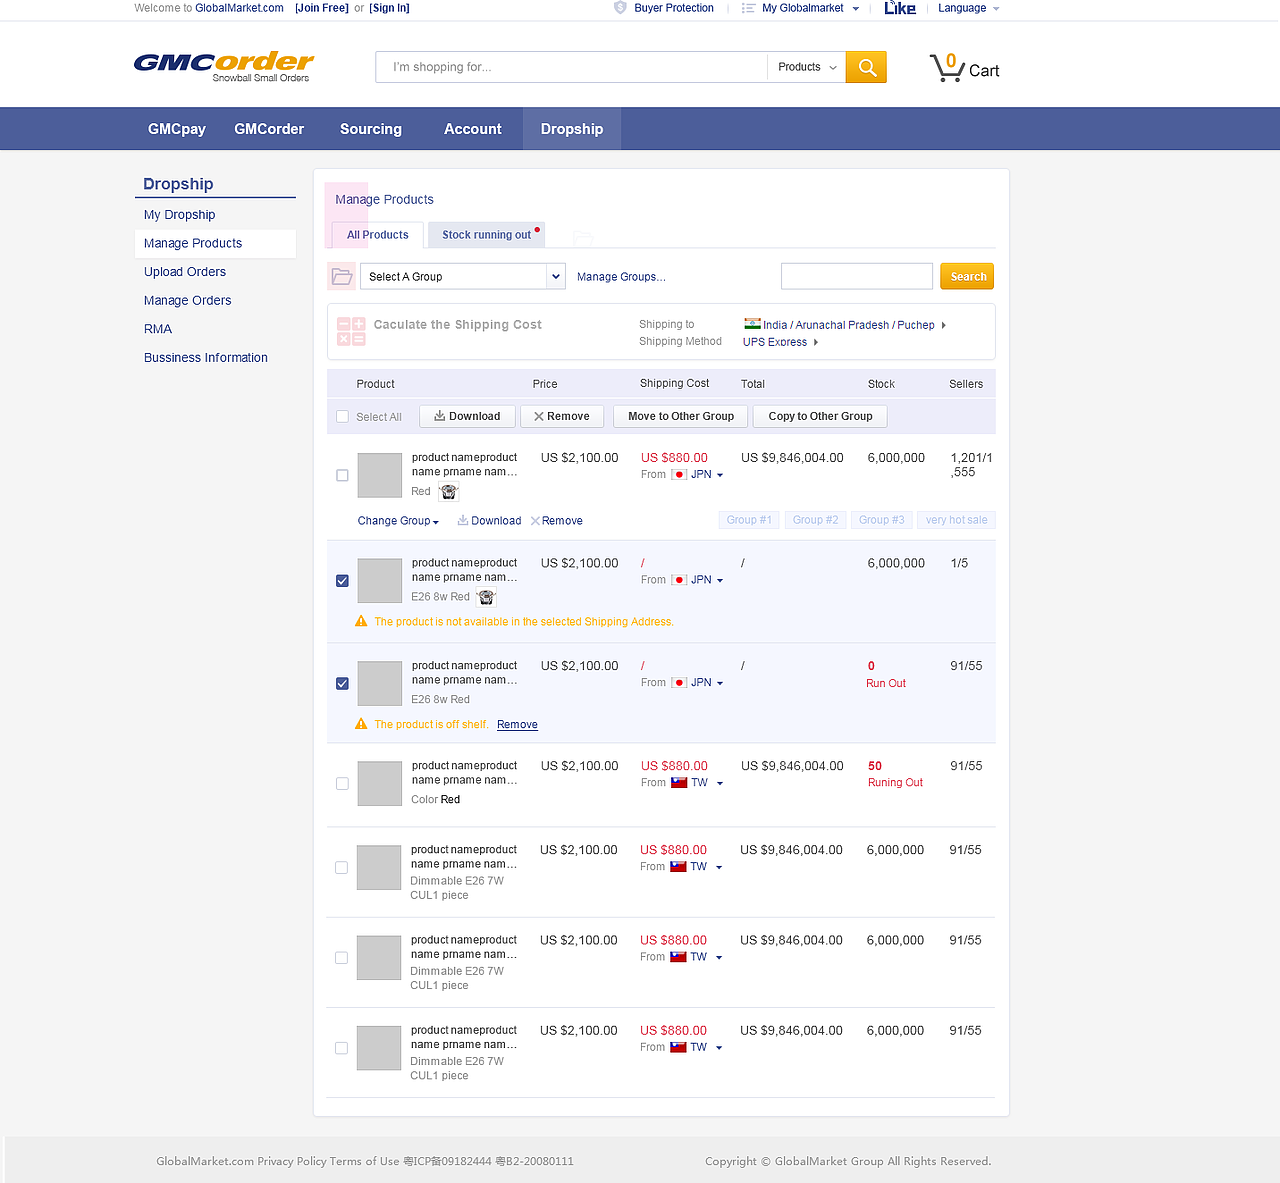Click the warning icon on unavailable-address product
The image size is (1280, 1183).
tap(361, 621)
